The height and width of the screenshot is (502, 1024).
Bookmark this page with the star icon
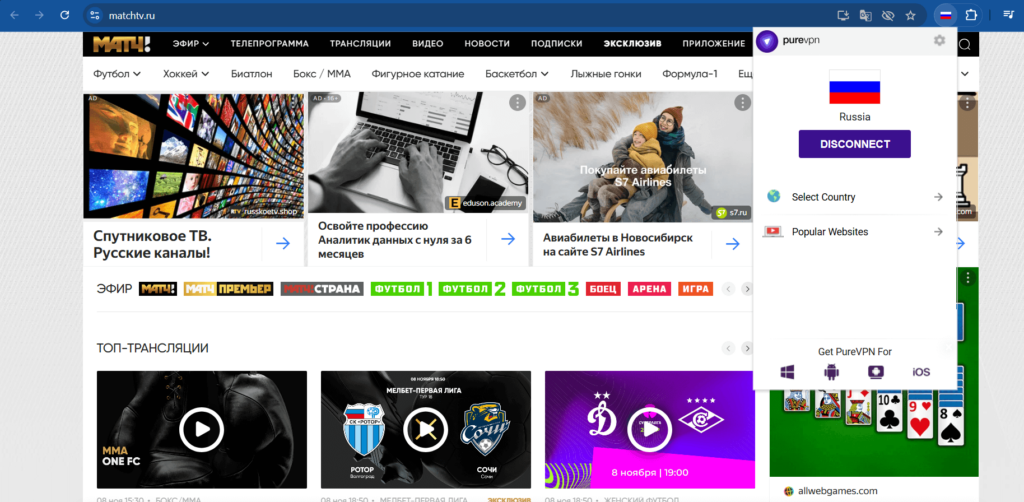(x=910, y=15)
